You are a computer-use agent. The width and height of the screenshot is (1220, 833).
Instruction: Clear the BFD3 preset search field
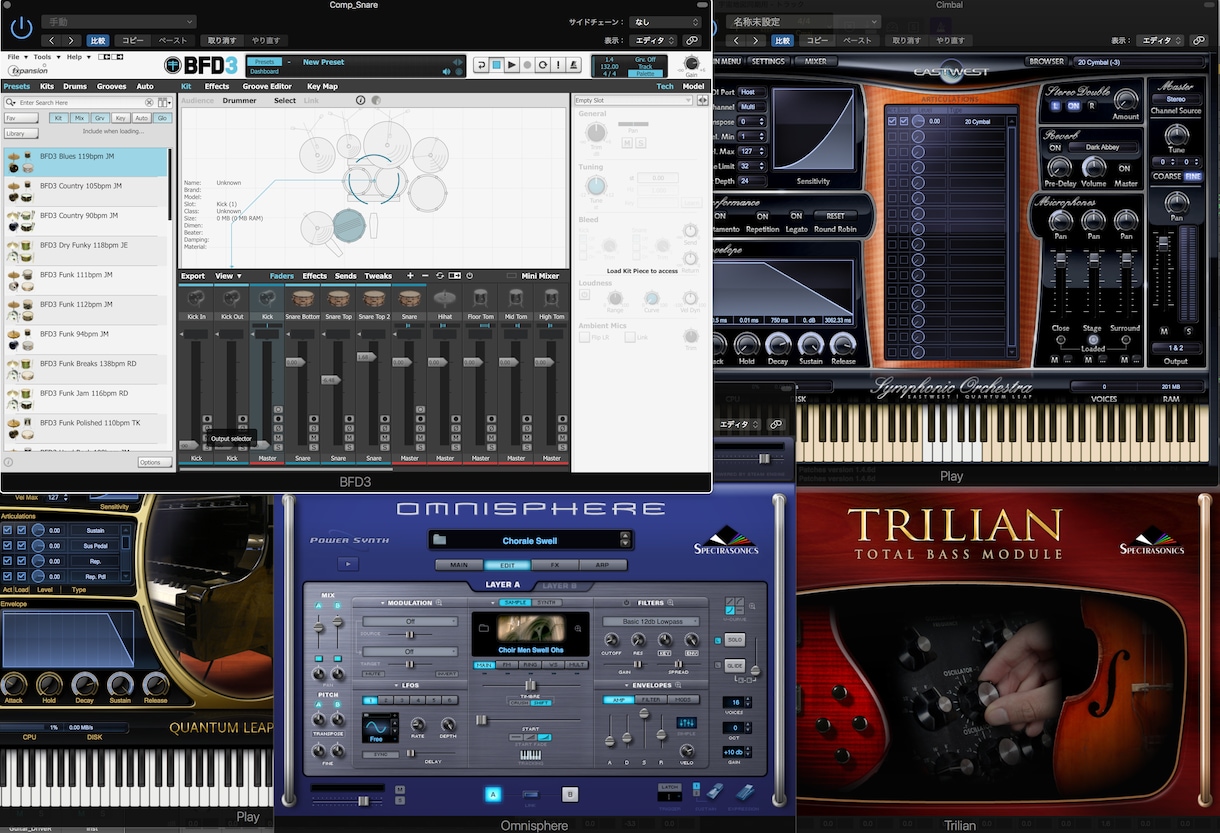[x=150, y=103]
